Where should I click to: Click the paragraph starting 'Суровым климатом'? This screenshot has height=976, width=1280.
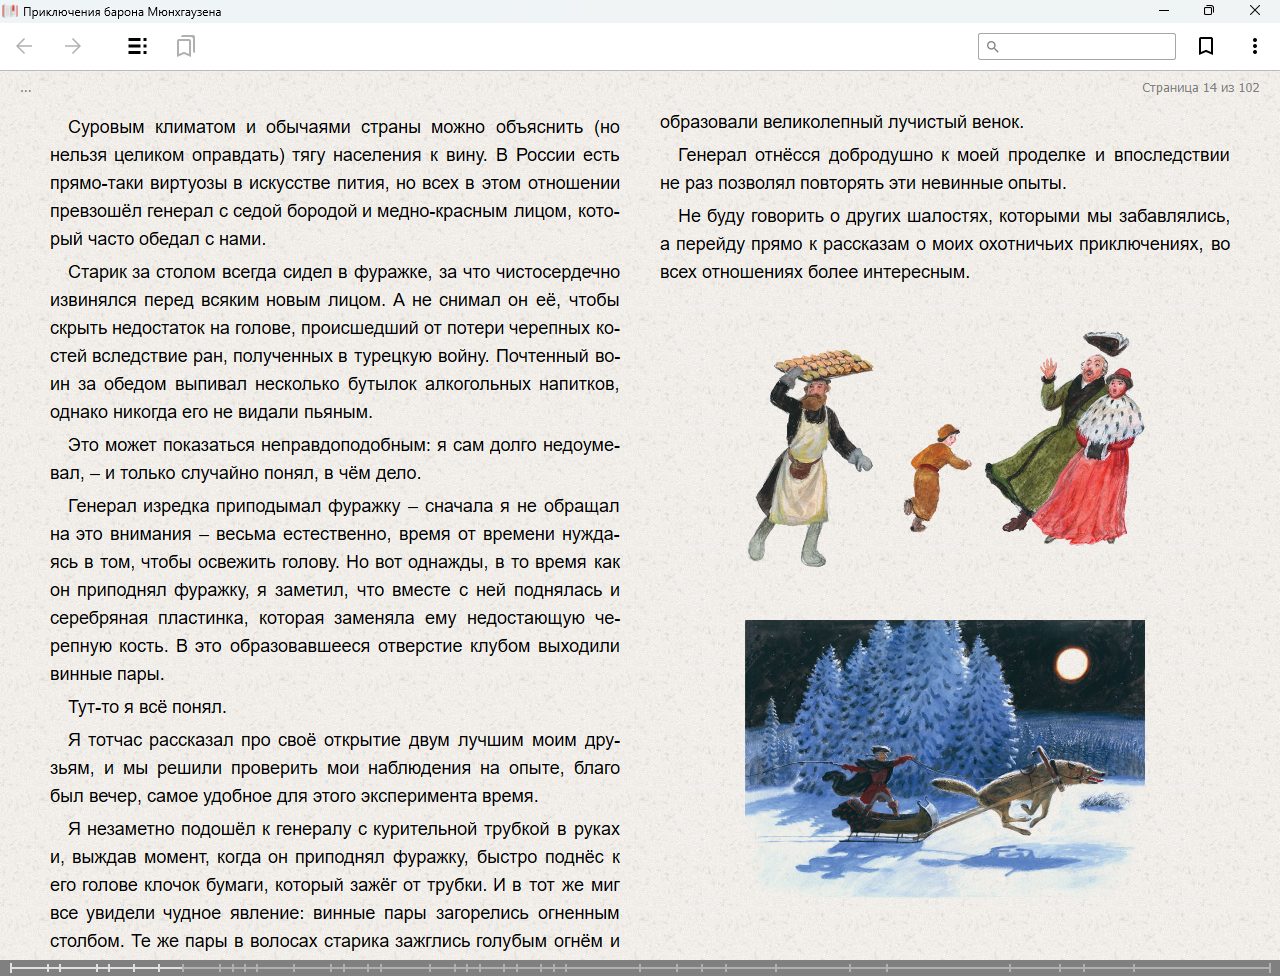335,183
